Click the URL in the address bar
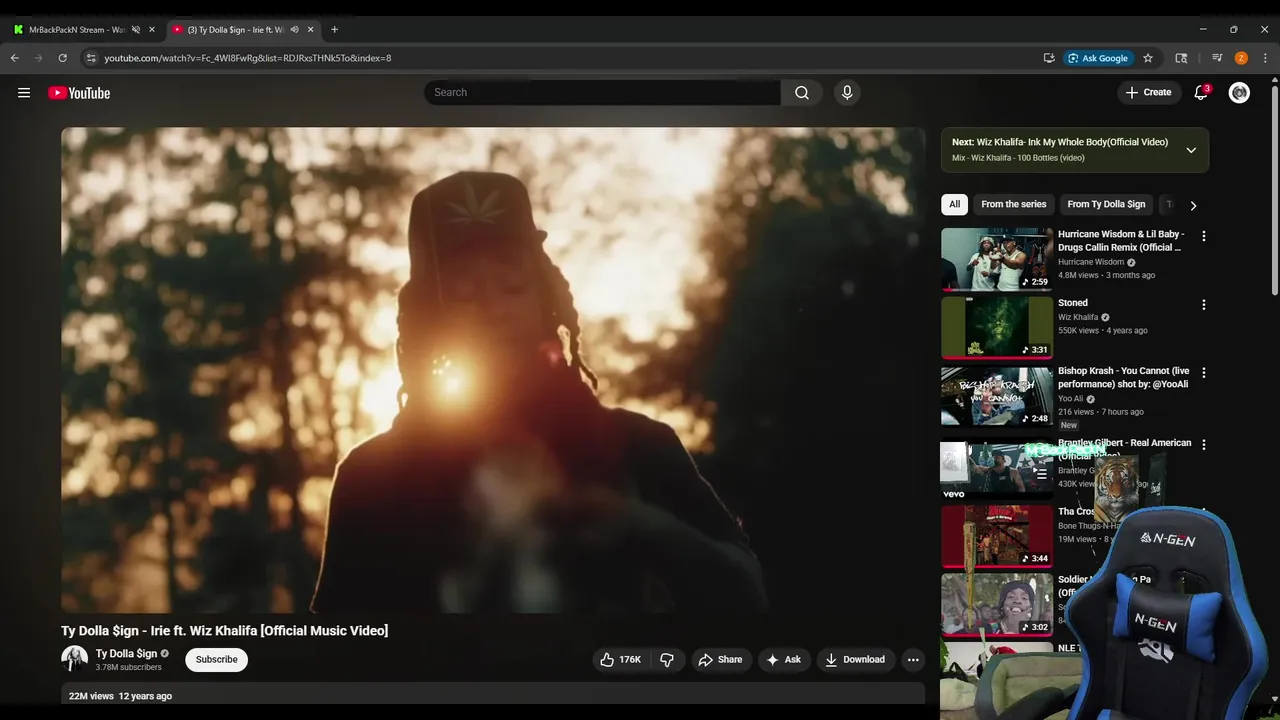Image resolution: width=1280 pixels, height=720 pixels. pyautogui.click(x=248, y=58)
